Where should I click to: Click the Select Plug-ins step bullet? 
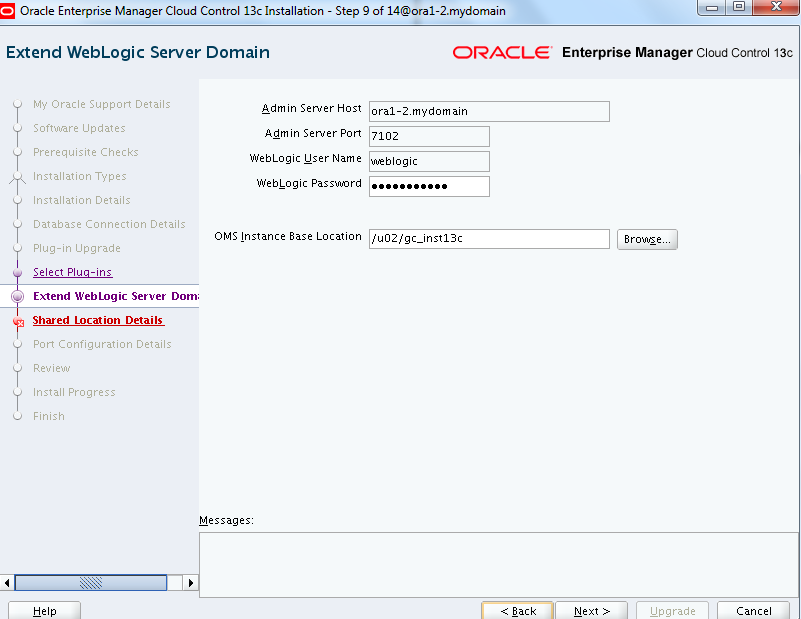[x=18, y=272]
